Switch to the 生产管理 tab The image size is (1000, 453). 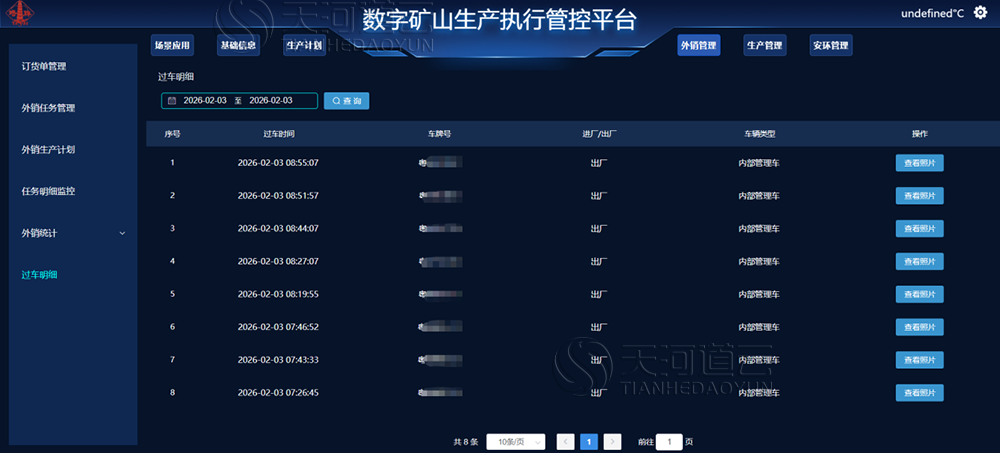point(765,45)
